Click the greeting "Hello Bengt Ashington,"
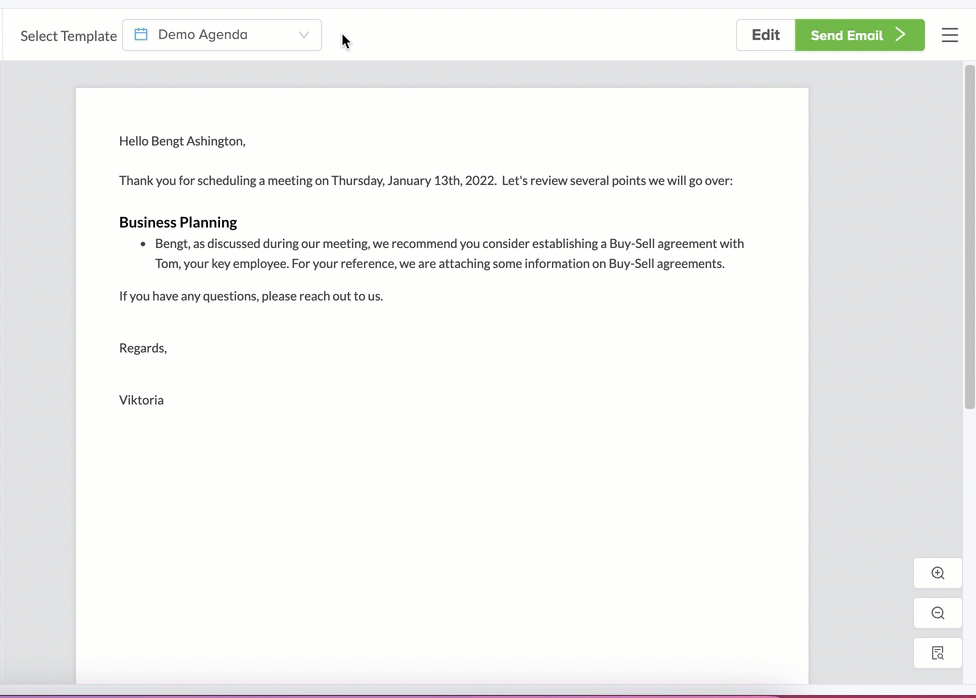This screenshot has height=698, width=976. 182,141
